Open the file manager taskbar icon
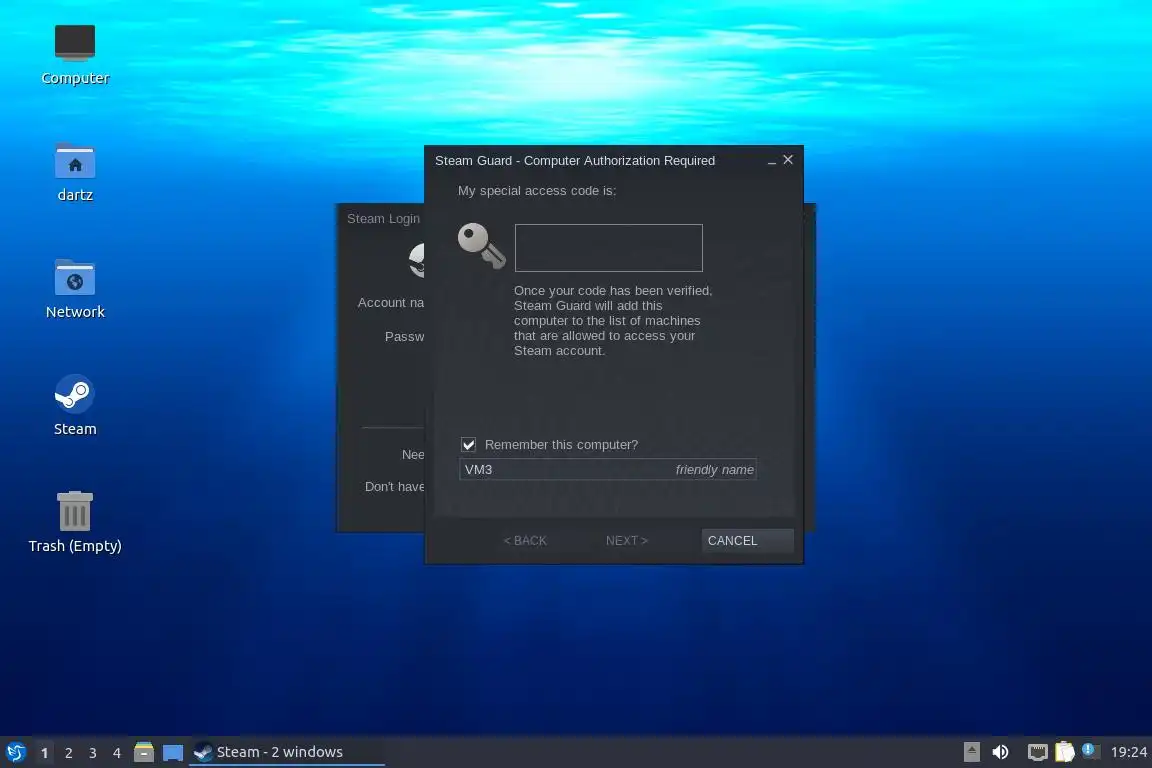This screenshot has height=768, width=1152. [144, 752]
